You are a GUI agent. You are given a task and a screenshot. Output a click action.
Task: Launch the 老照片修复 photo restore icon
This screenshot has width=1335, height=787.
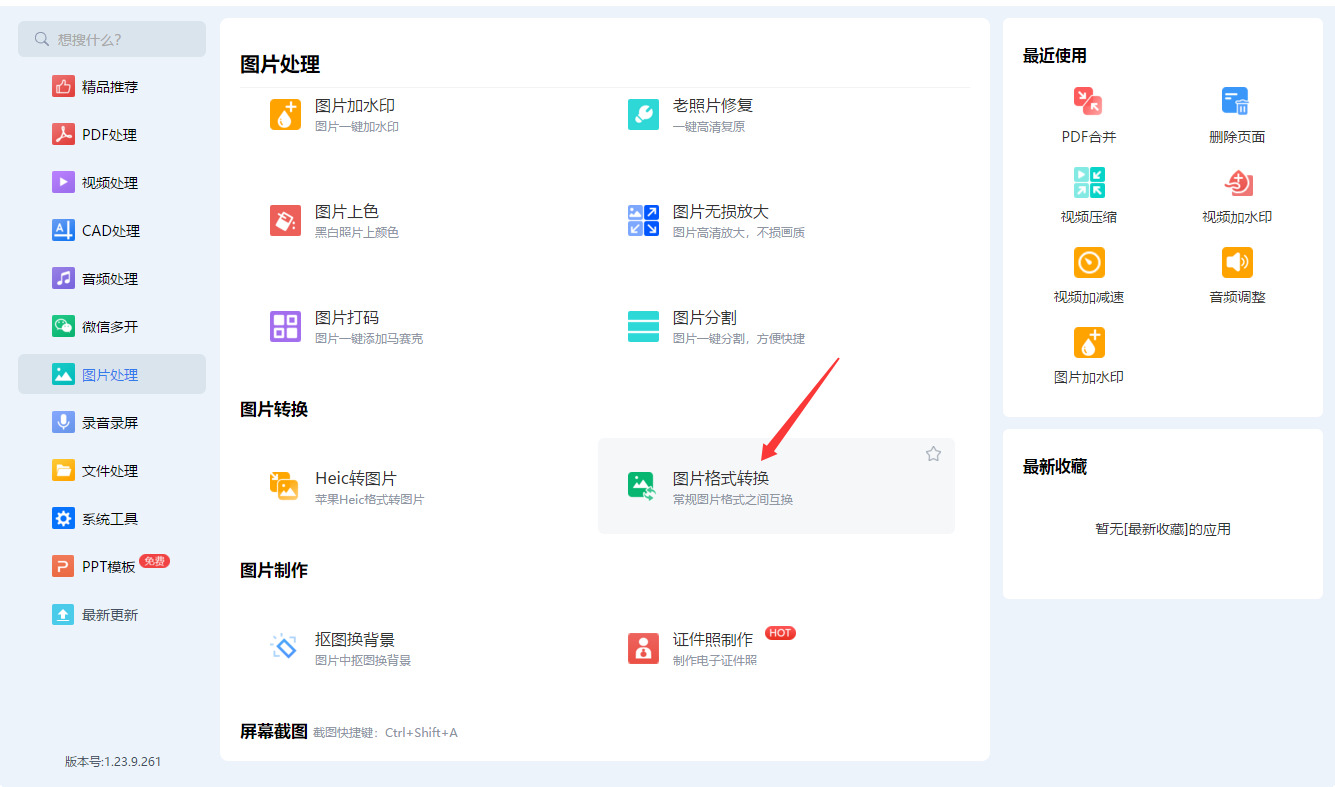pyautogui.click(x=643, y=115)
